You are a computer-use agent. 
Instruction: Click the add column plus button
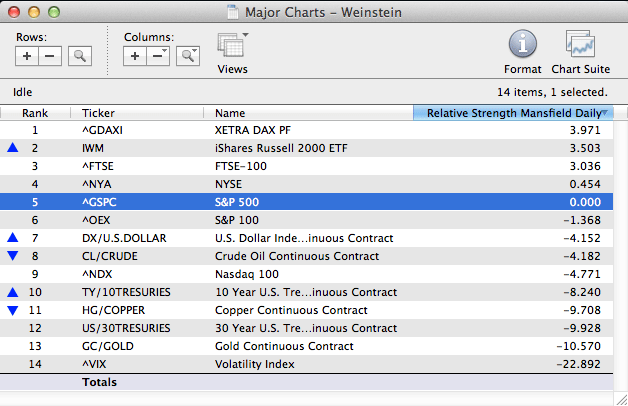pyautogui.click(x=135, y=56)
